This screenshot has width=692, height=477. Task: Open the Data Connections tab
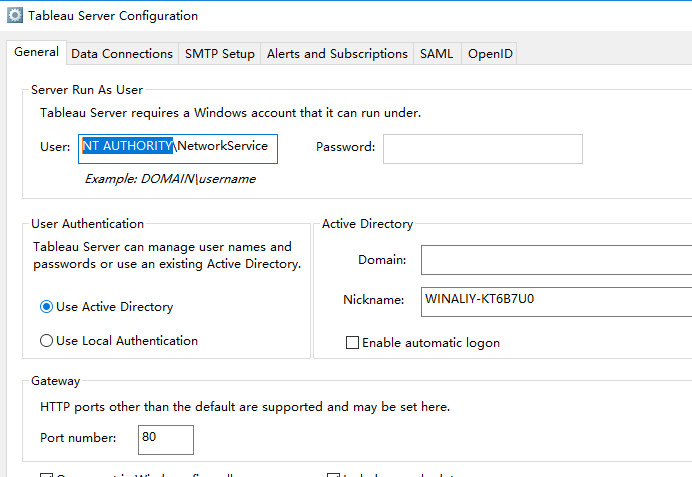click(x=122, y=54)
